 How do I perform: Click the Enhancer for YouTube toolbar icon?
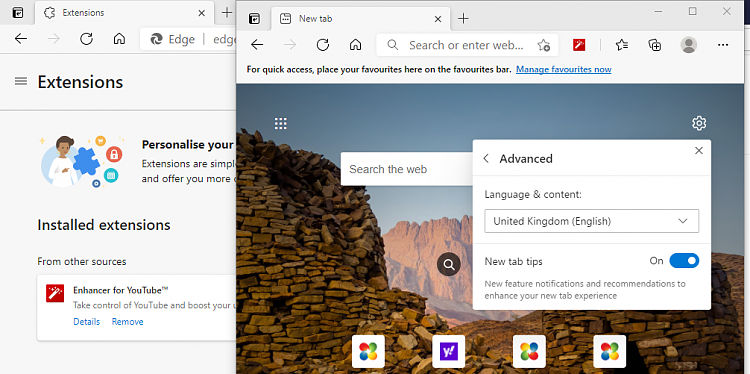[x=579, y=45]
